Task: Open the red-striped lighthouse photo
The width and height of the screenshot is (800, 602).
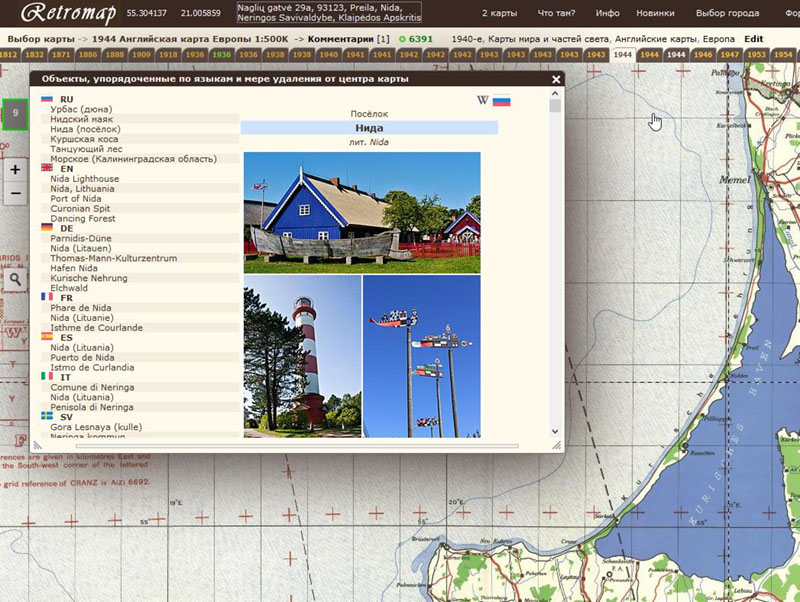Action: [302, 356]
